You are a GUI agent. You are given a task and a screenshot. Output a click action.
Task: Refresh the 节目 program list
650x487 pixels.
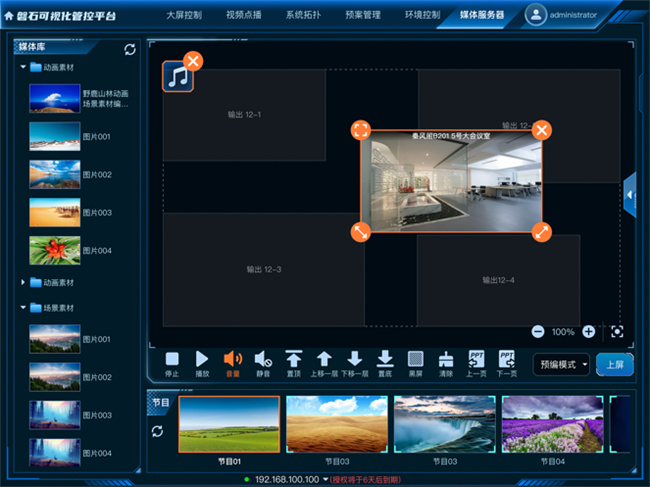tap(157, 431)
